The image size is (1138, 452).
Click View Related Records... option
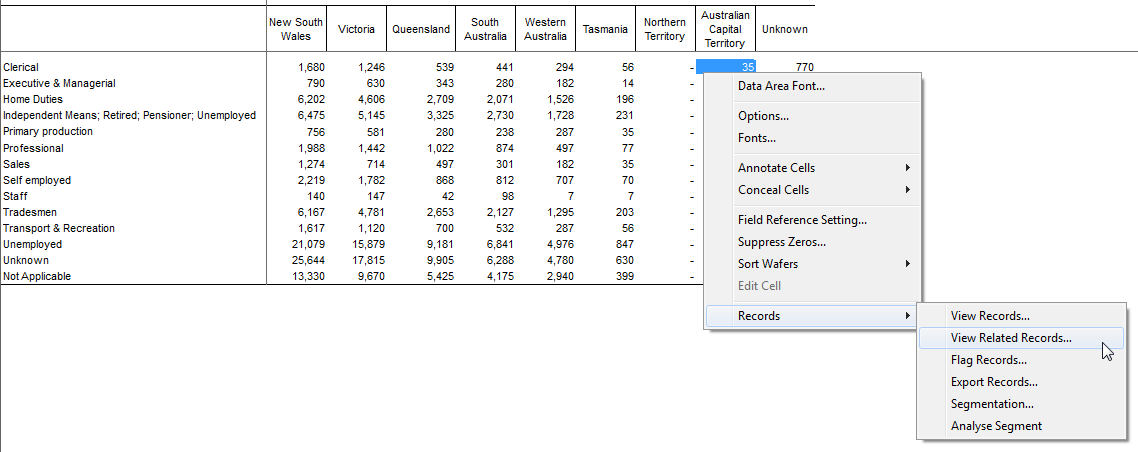1010,338
